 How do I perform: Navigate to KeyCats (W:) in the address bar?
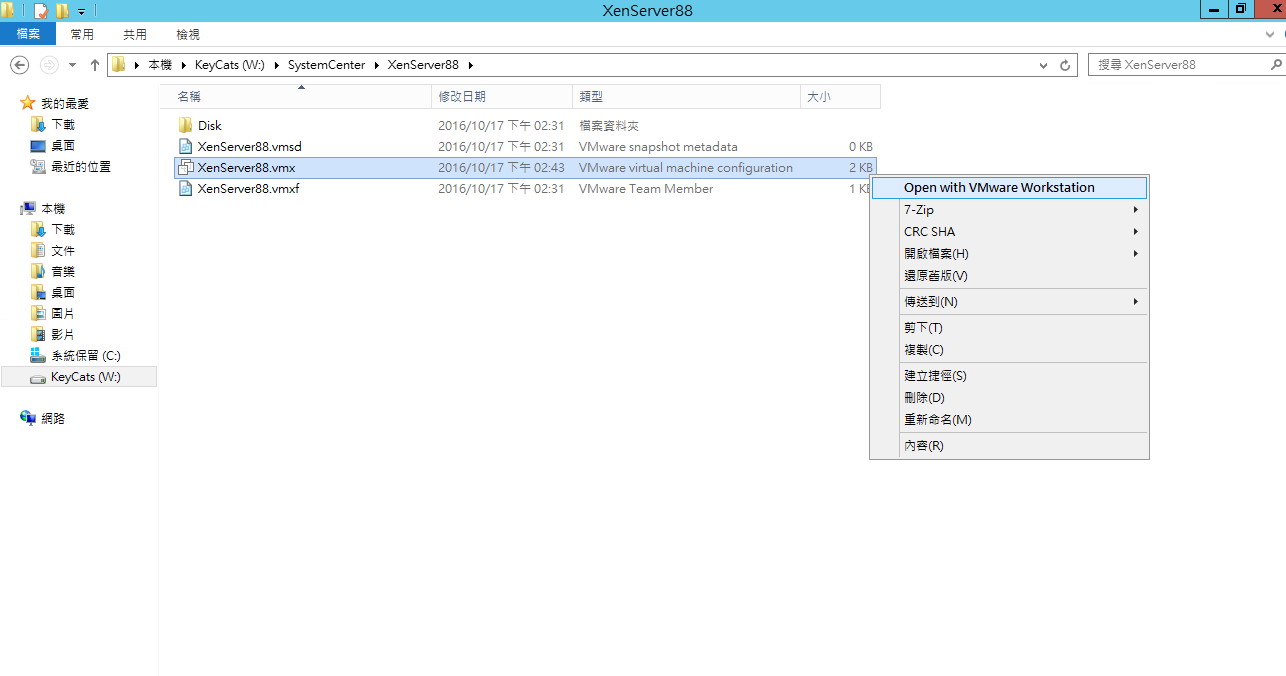coord(230,65)
